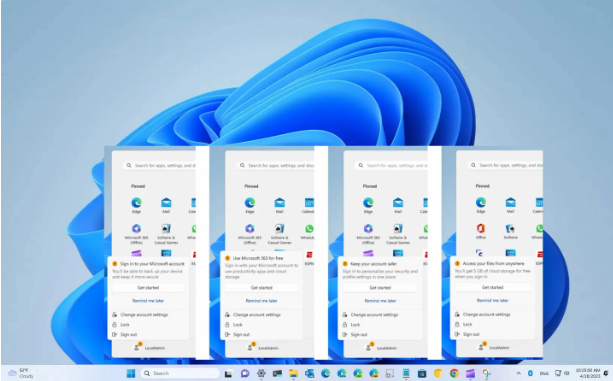Open the Cloudy weather widget
The height and width of the screenshot is (381, 613).
22,373
